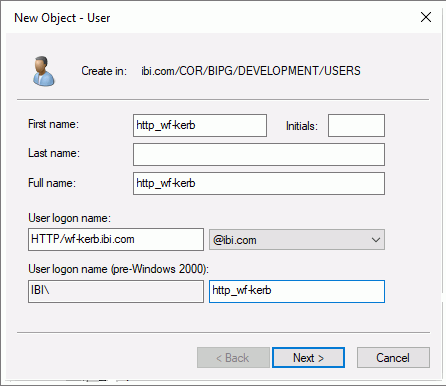Image resolution: width=446 pixels, height=386 pixels.
Task: Click the 'Create in:' label
Action: click(104, 71)
